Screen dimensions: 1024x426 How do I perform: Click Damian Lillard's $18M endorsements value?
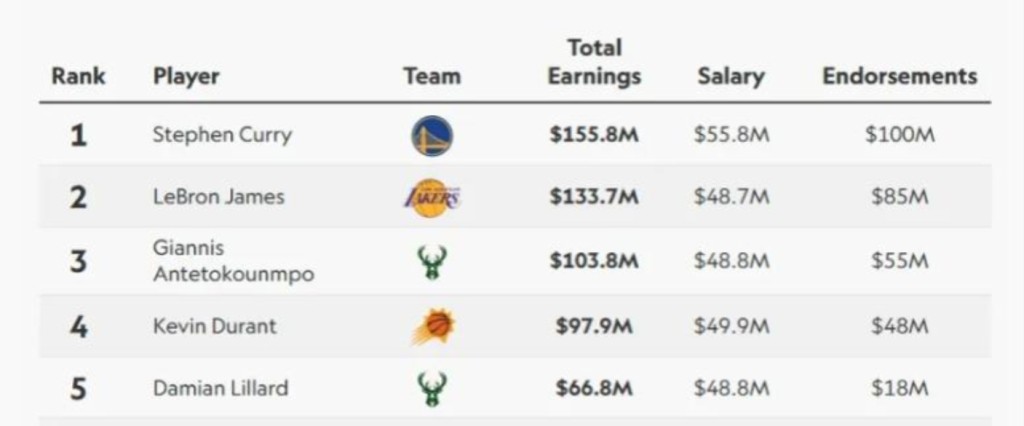899,389
